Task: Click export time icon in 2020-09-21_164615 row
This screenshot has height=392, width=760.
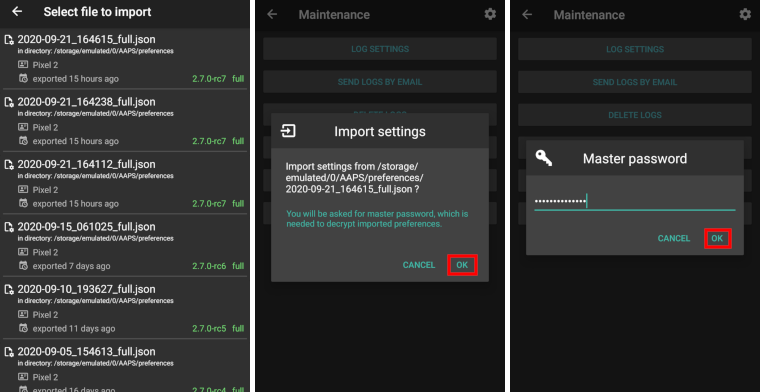Action: point(23,78)
